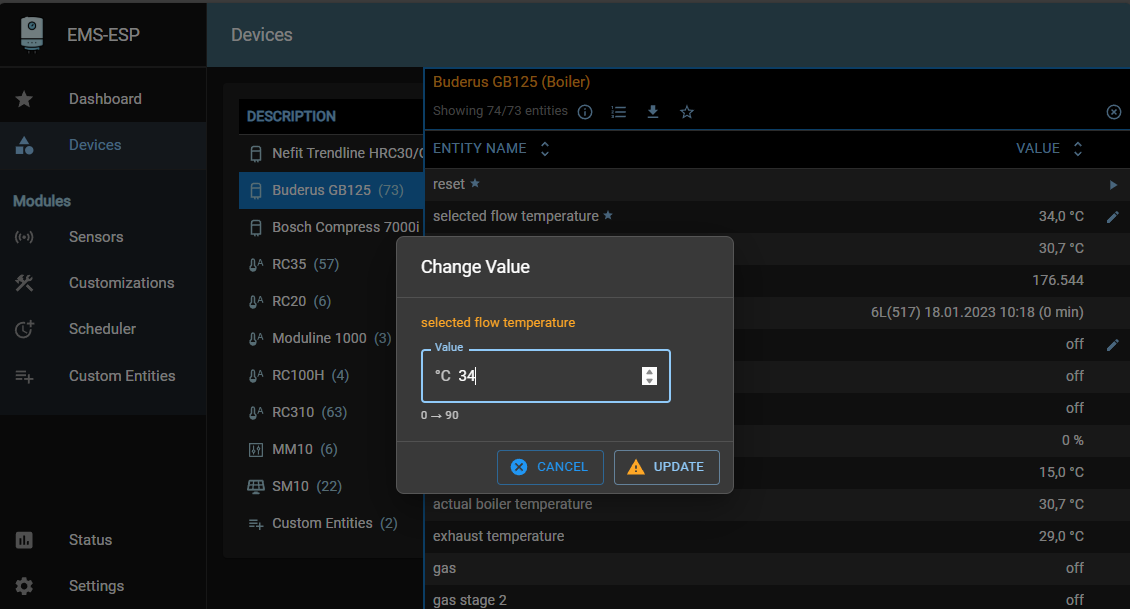Toggle the favorites star filter icon

687,112
